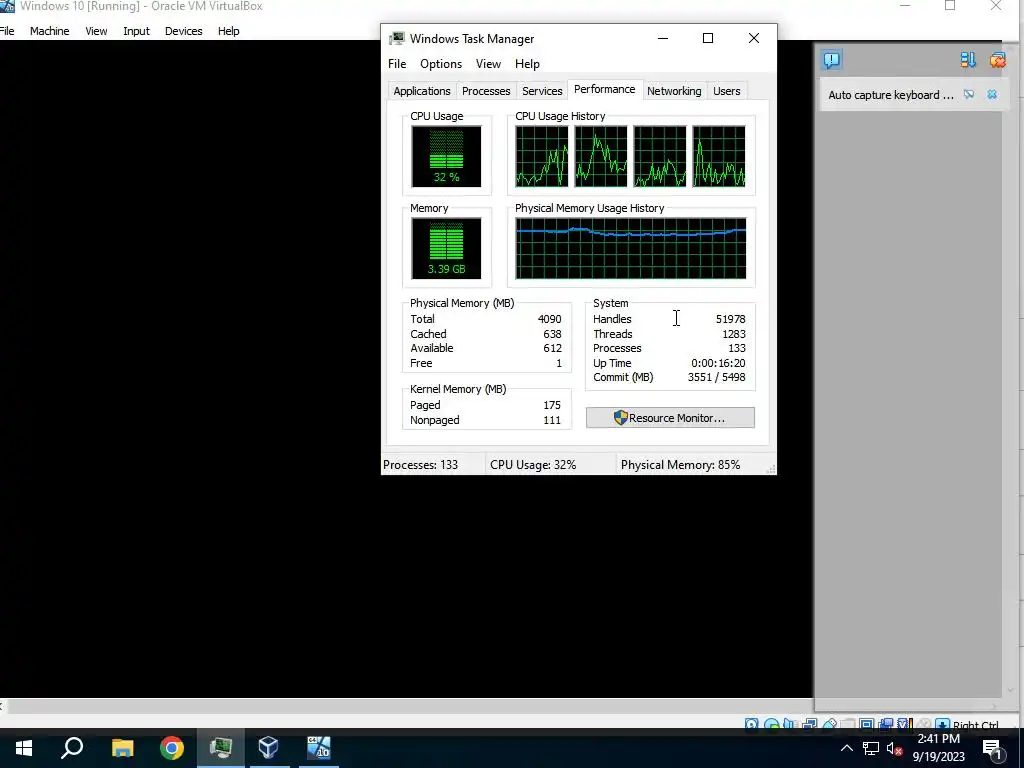Open VirtualBox window Help menu
This screenshot has width=1024, height=768.
click(229, 31)
